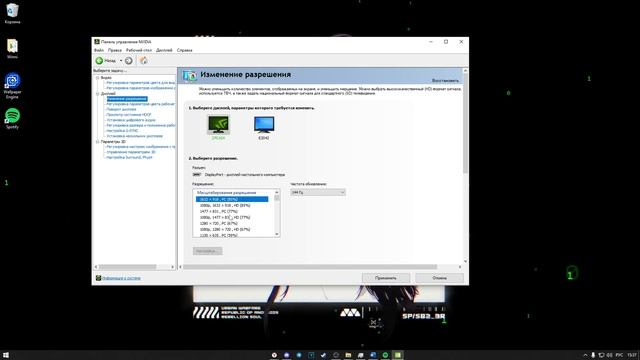This screenshot has height=360, width=640.
Task: Open the Информация о системе link
Action: click(121, 278)
